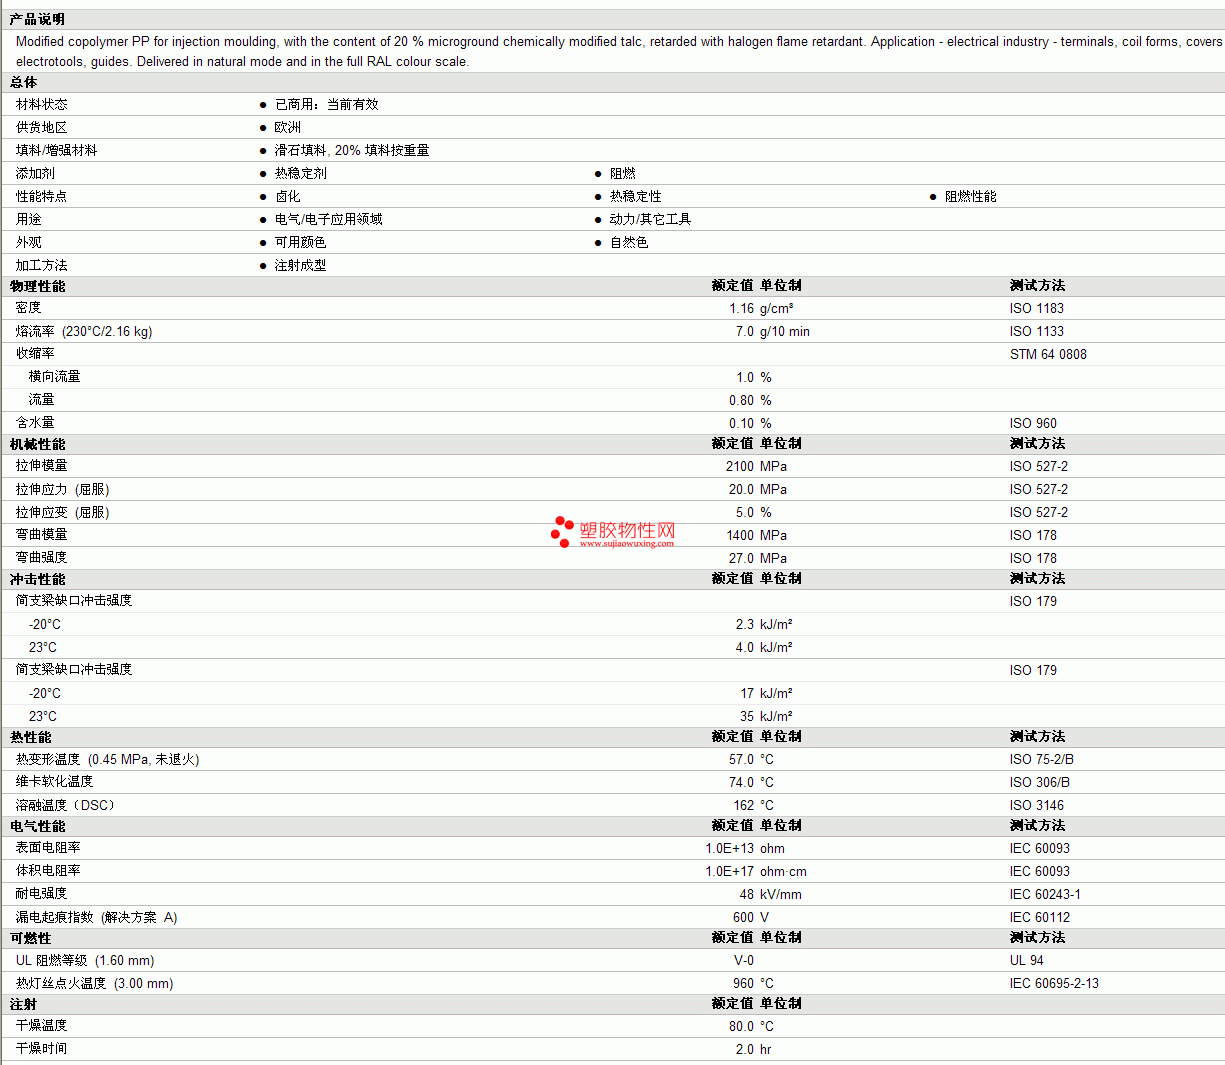Click test method 'IEC 60695-2-13'
Viewport: 1225px width, 1065px height.
[x=1054, y=983]
